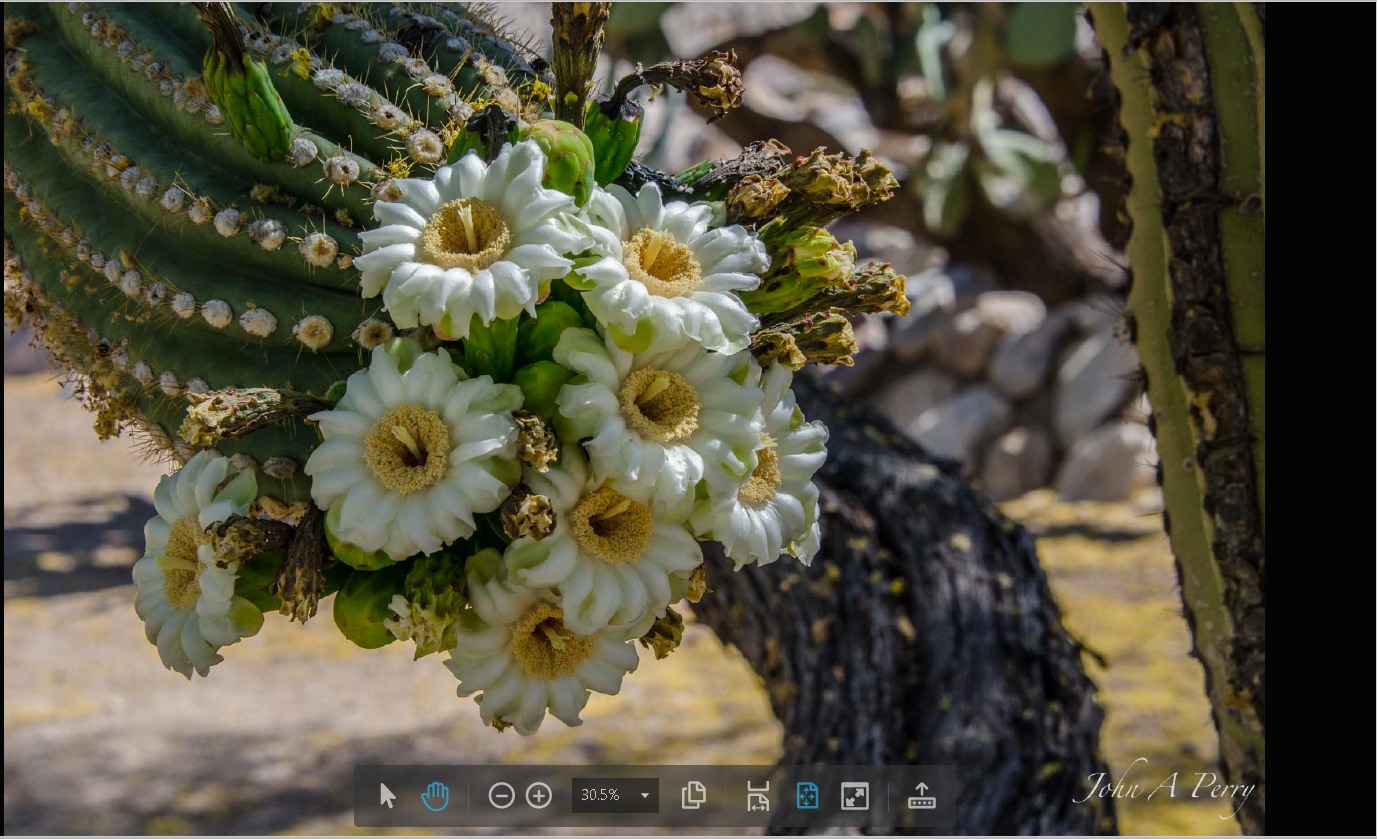
Task: Click the topmost left white cactus flower
Action: 465,238
